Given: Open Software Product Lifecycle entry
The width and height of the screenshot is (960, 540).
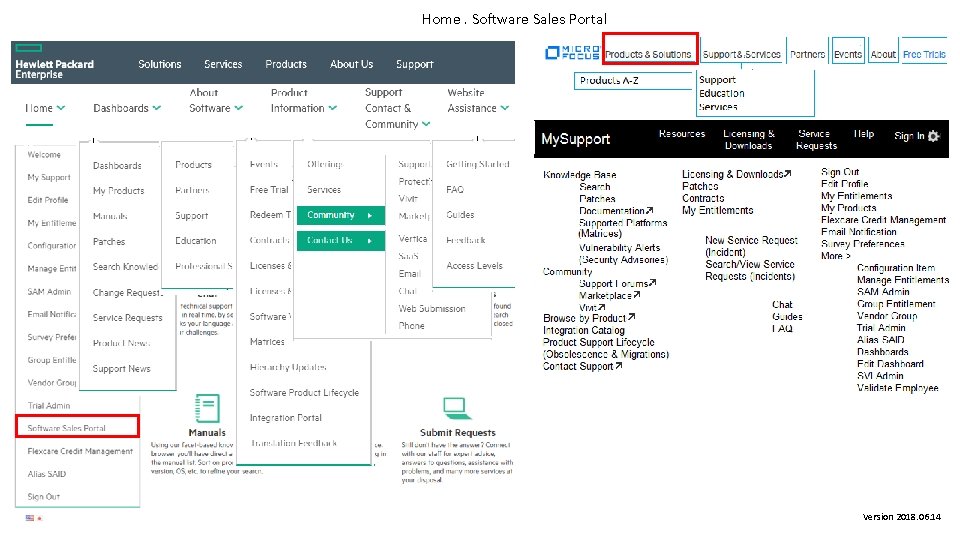Looking at the screenshot, I should point(304,392).
